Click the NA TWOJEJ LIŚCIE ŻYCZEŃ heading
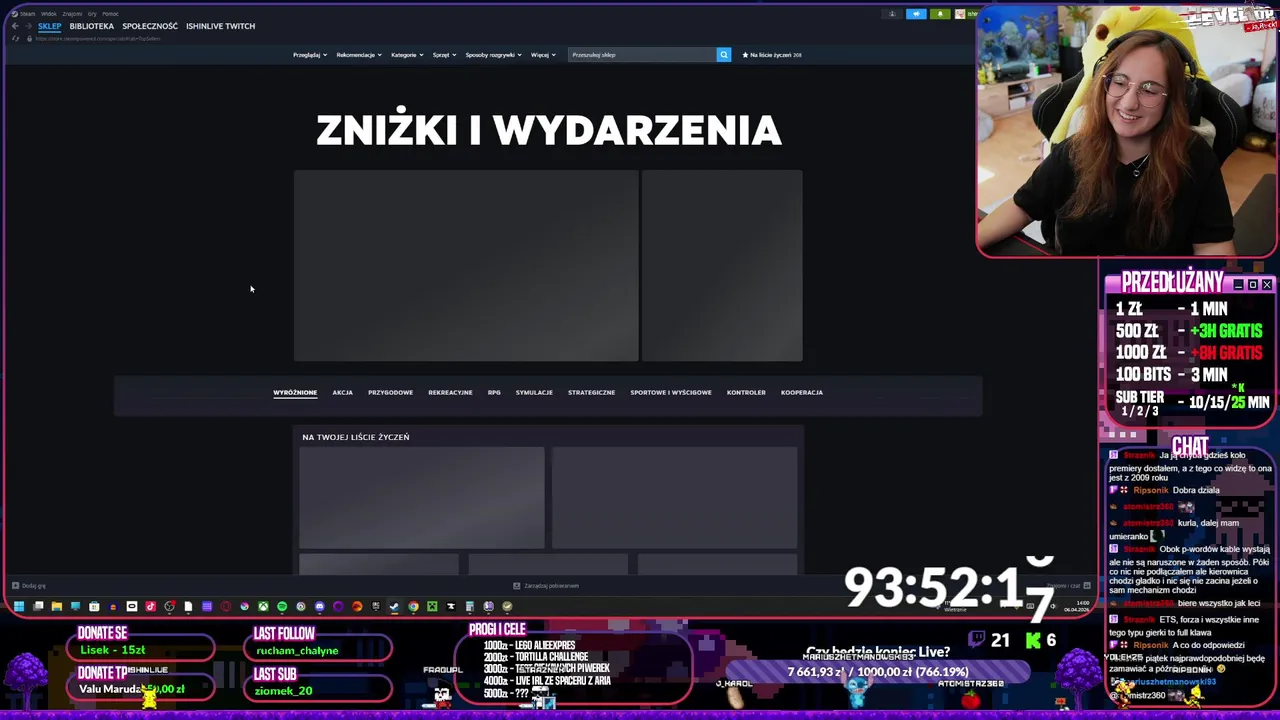Screen dimensions: 1280x720 356,437
